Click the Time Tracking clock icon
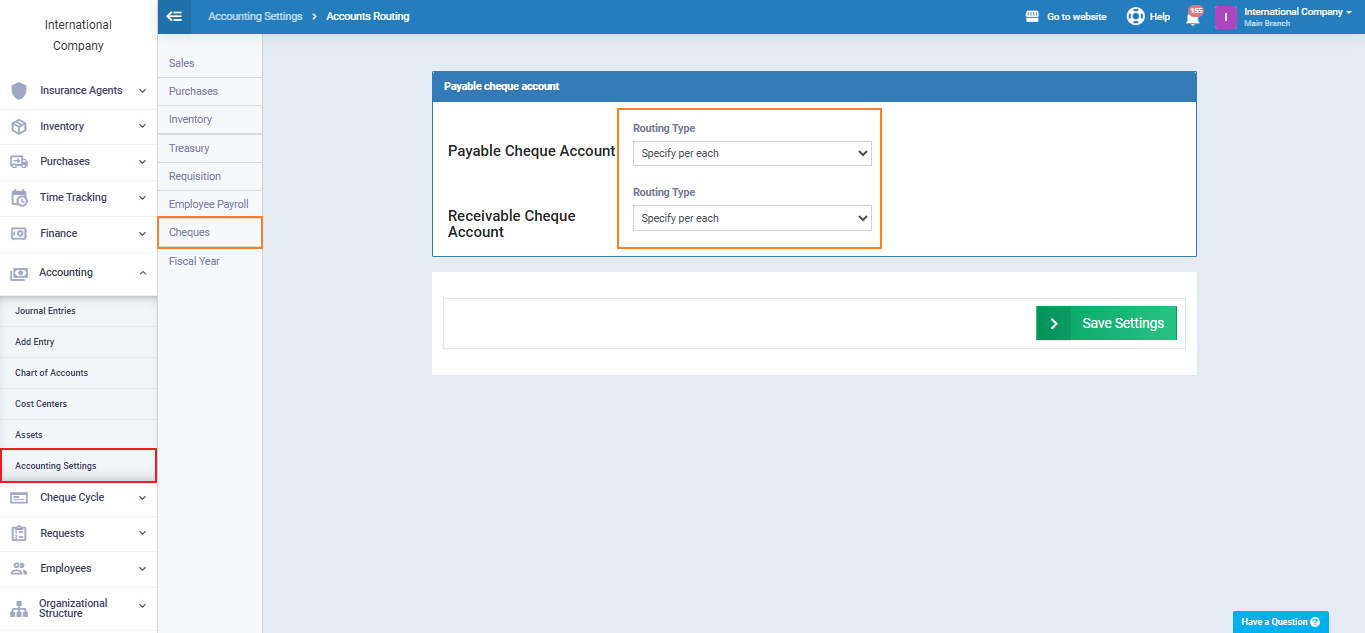The image size is (1365, 633). coord(19,198)
